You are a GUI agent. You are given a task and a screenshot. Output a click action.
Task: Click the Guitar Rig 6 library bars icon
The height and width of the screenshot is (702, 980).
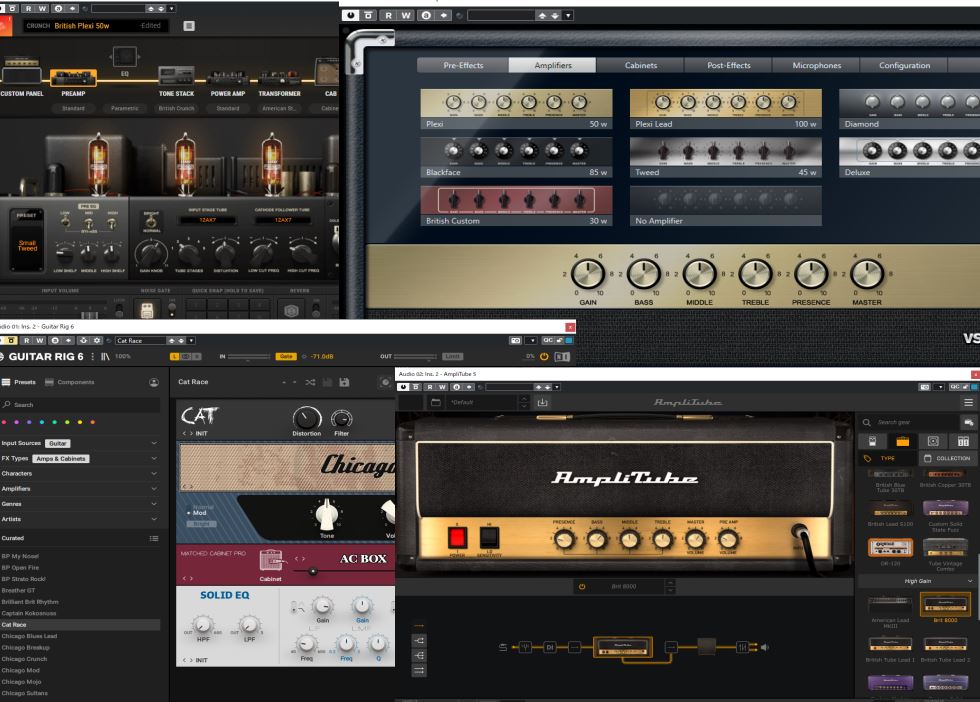point(106,356)
